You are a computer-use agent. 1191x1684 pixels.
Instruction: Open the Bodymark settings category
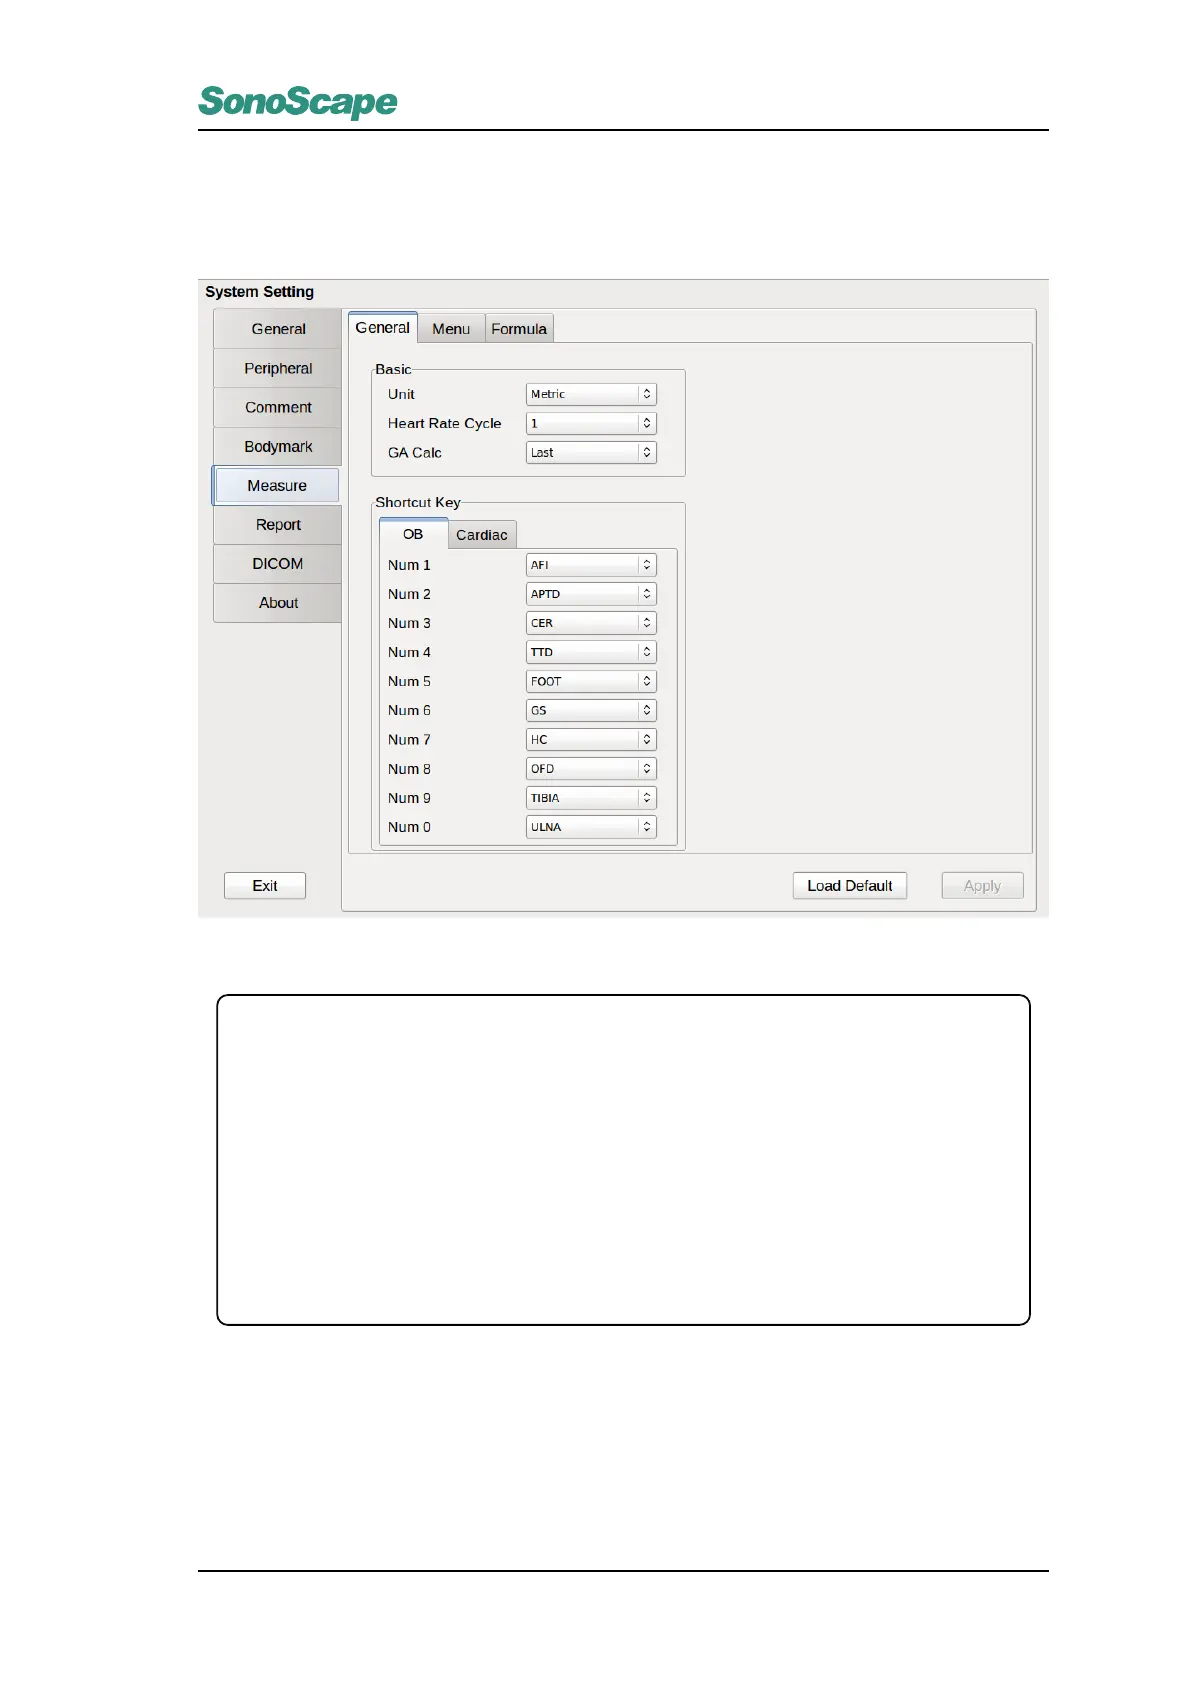[277, 446]
